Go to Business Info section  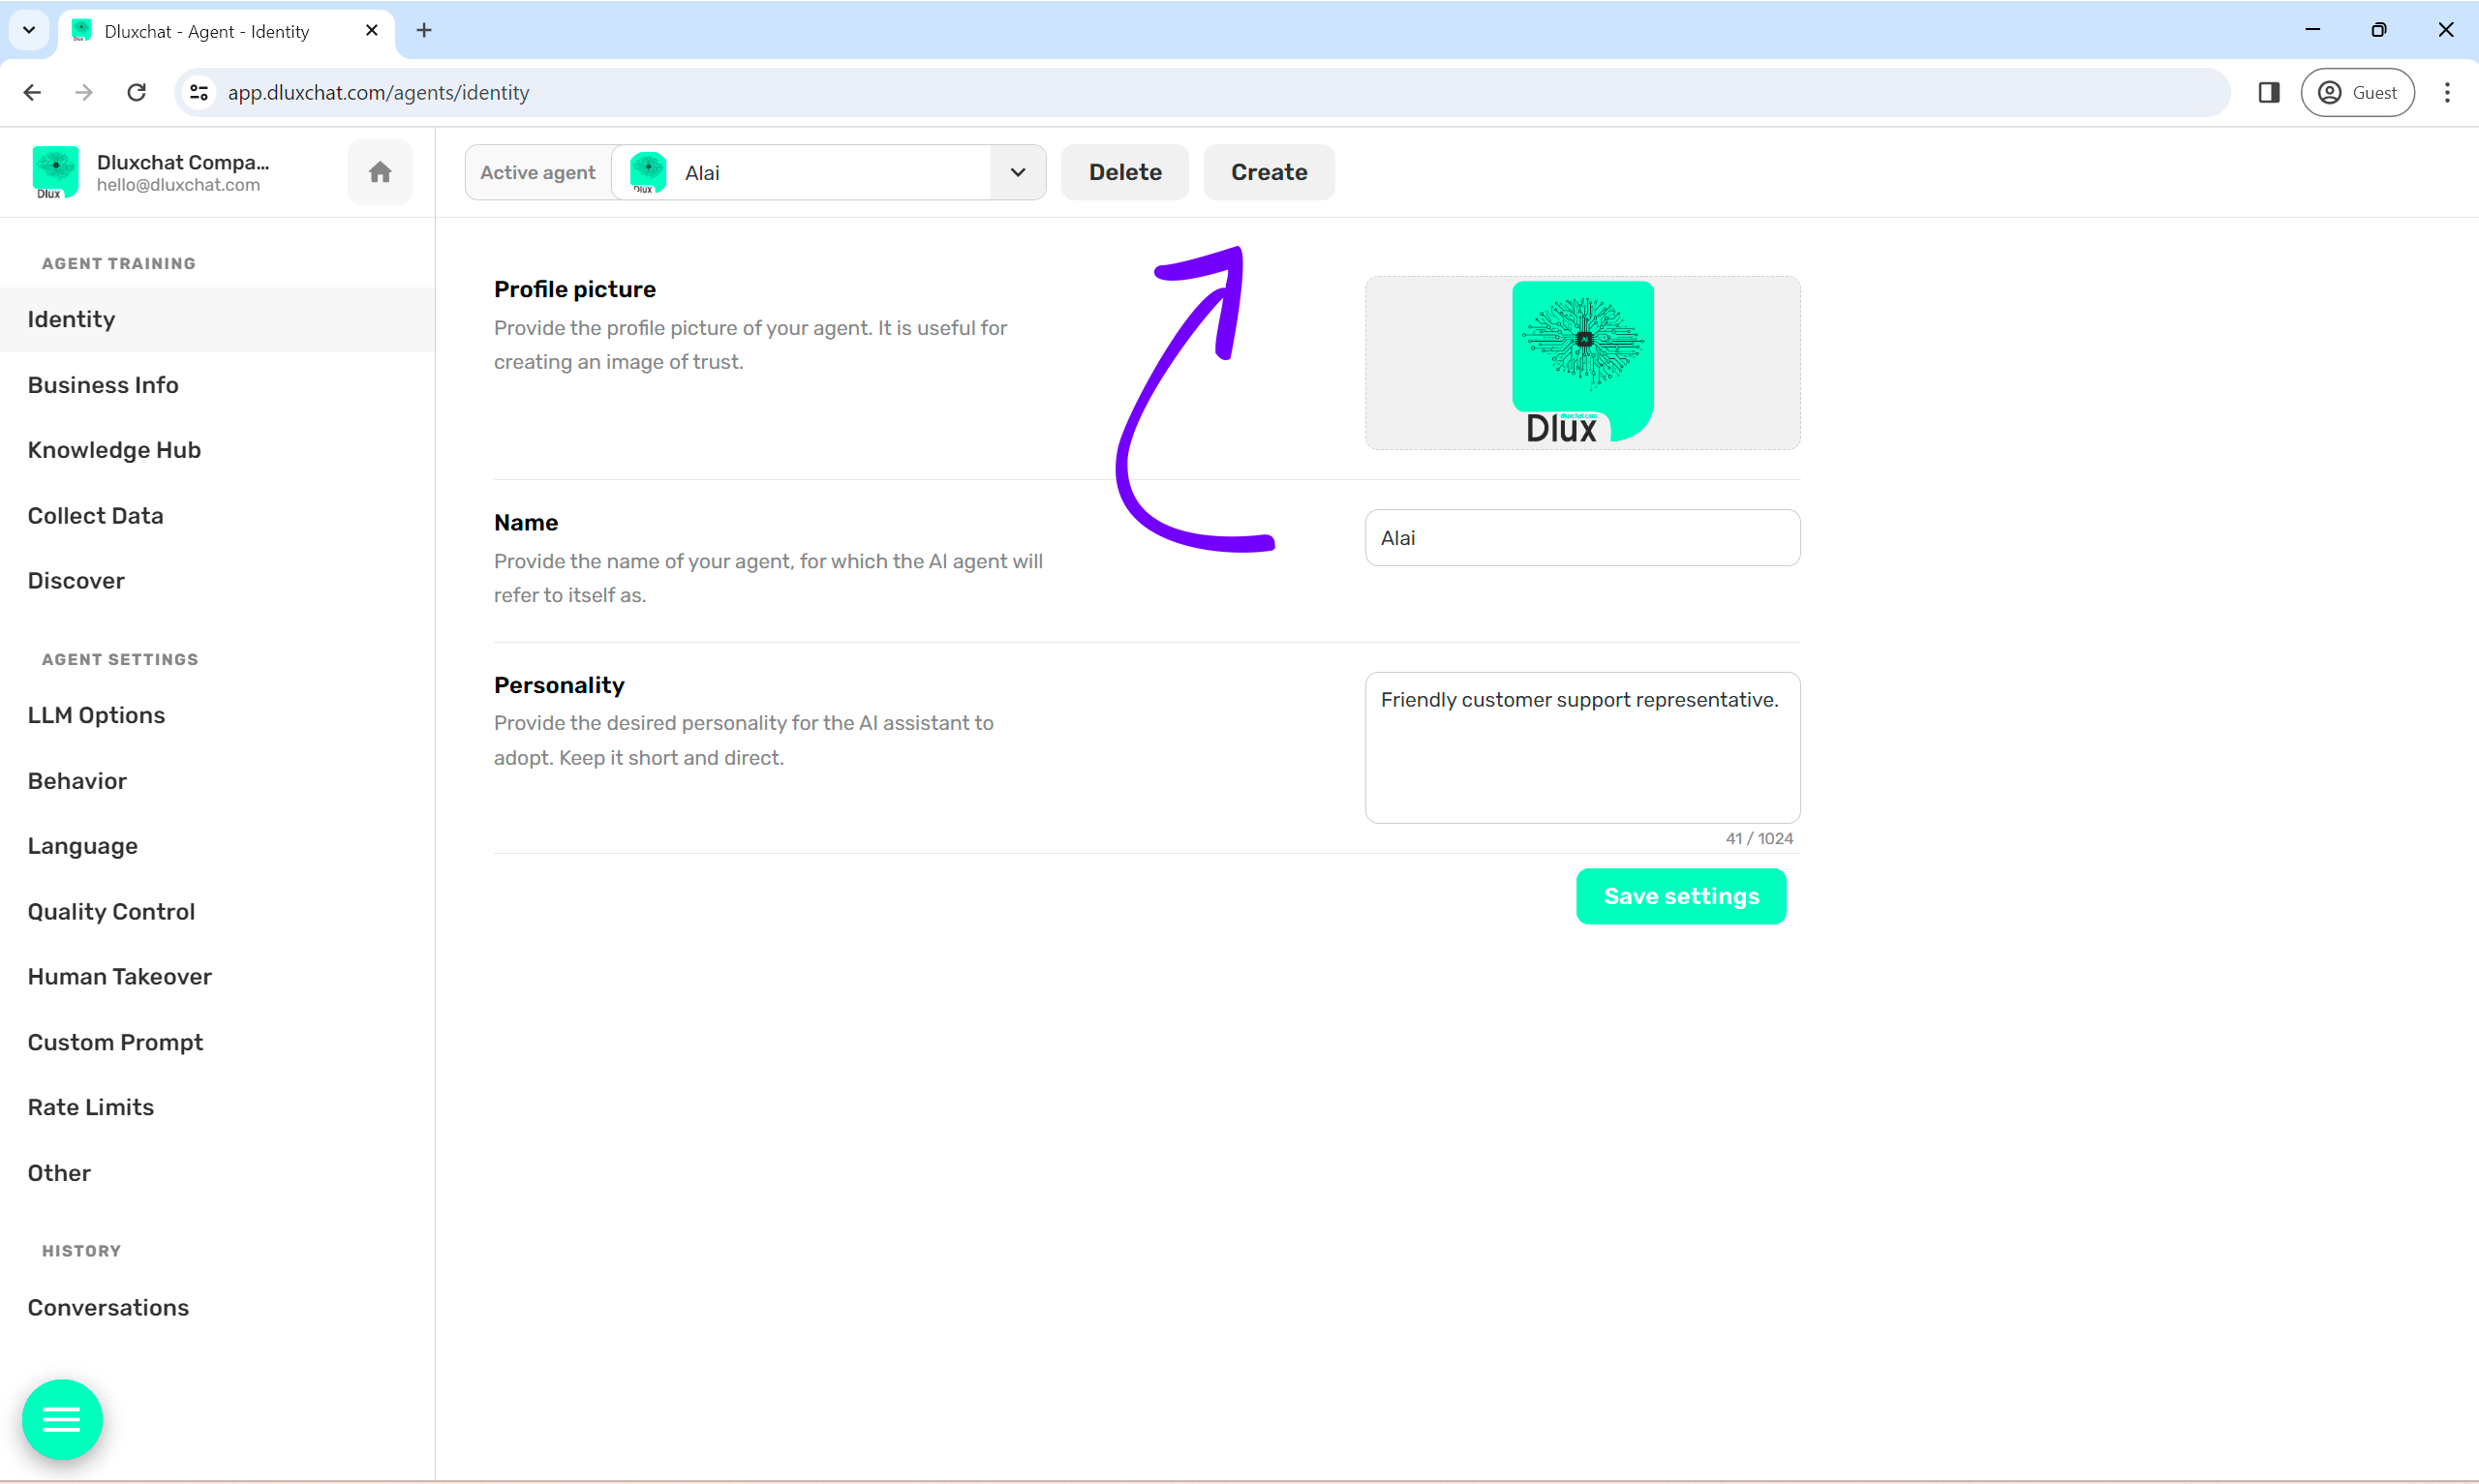tap(103, 385)
